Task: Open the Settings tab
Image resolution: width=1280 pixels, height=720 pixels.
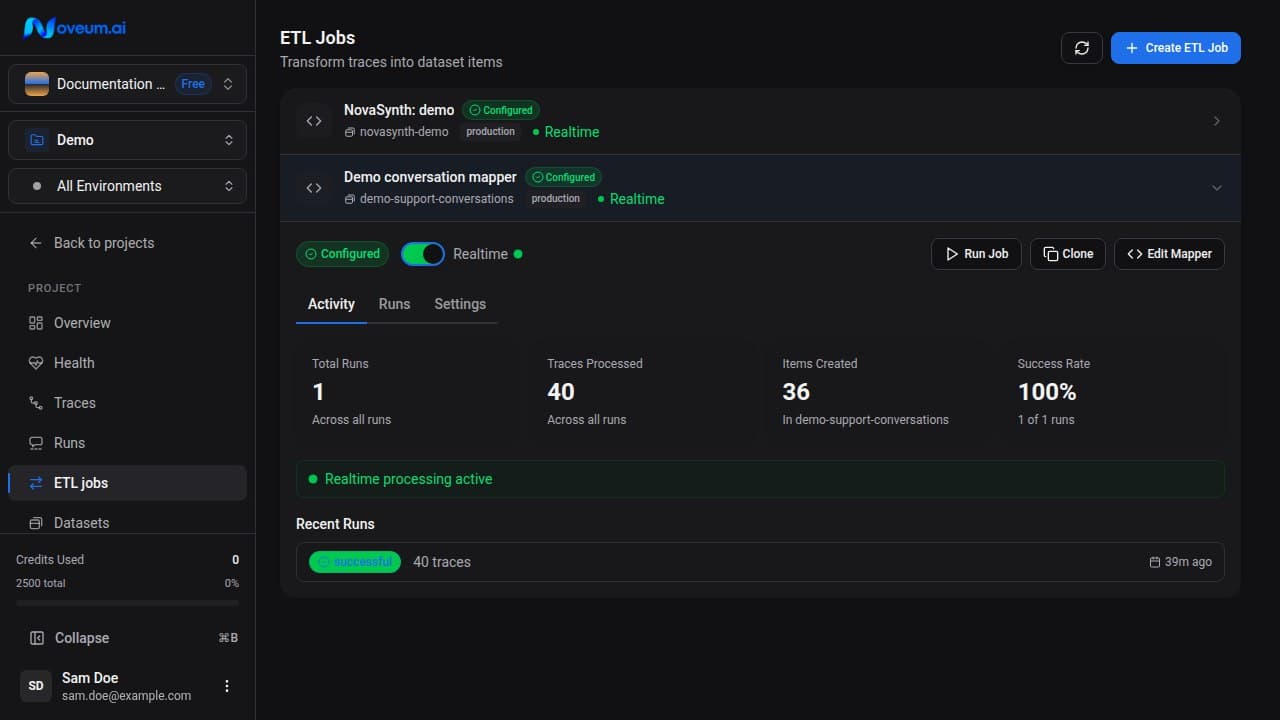Action: (x=460, y=304)
